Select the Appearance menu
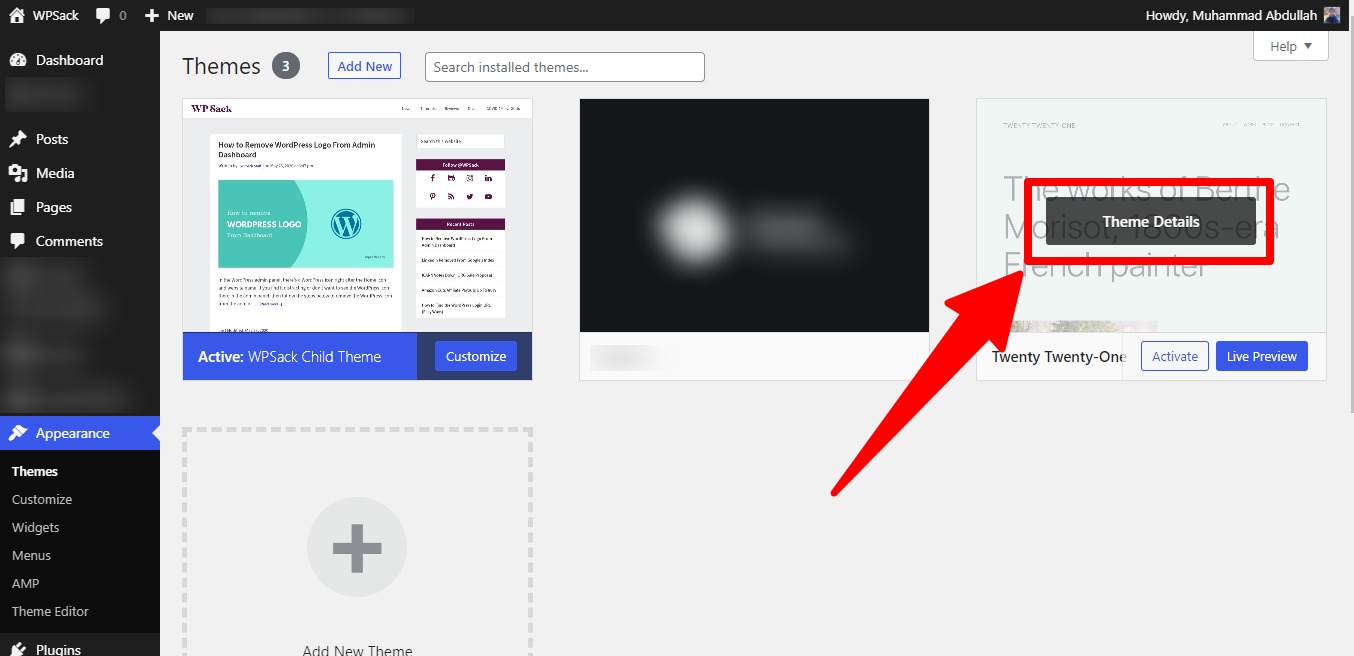 [x=80, y=433]
